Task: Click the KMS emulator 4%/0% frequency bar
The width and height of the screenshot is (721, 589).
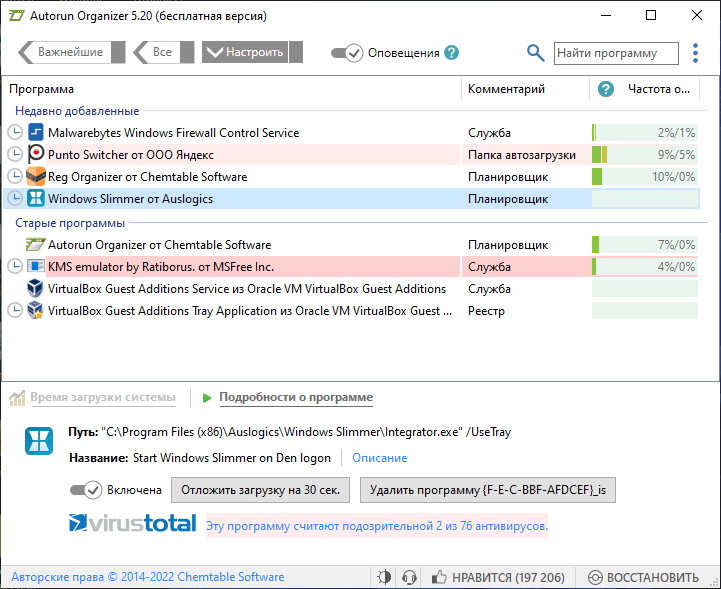Action: point(645,267)
